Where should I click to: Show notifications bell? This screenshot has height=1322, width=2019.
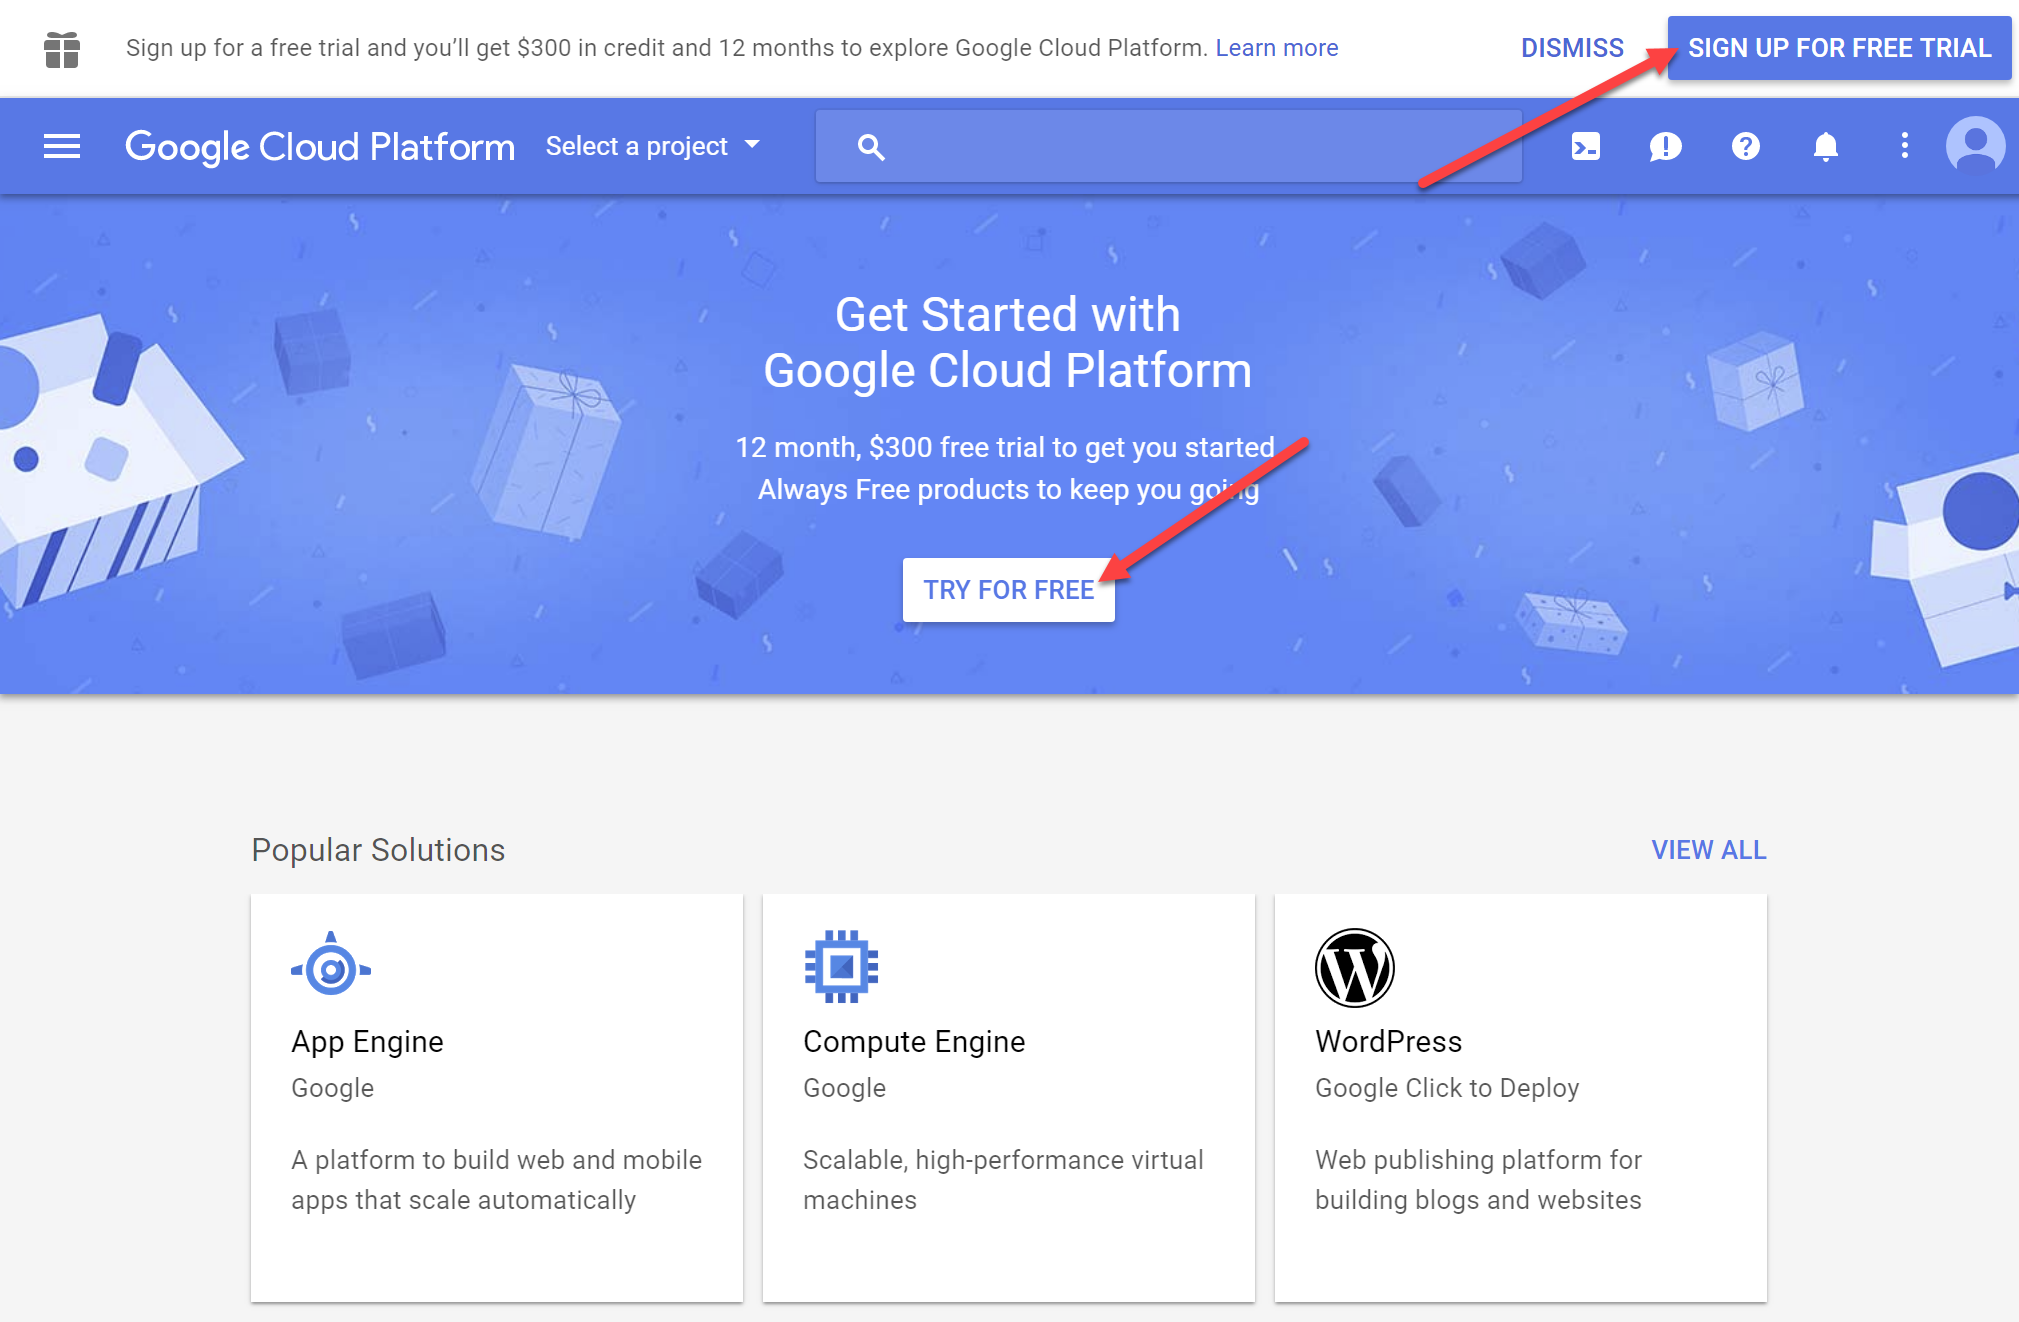coord(1825,147)
